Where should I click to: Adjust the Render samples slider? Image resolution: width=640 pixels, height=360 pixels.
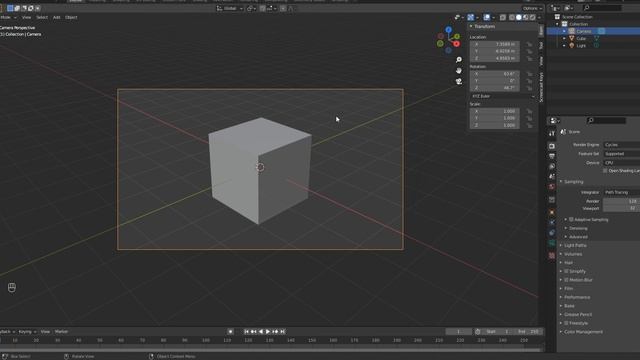622,201
